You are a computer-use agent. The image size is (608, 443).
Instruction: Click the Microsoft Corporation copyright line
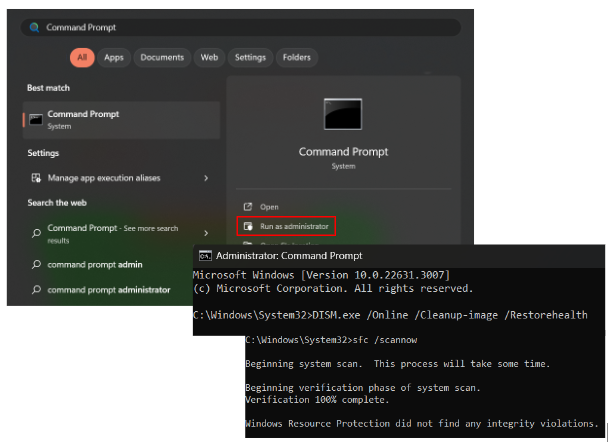[x=333, y=289]
